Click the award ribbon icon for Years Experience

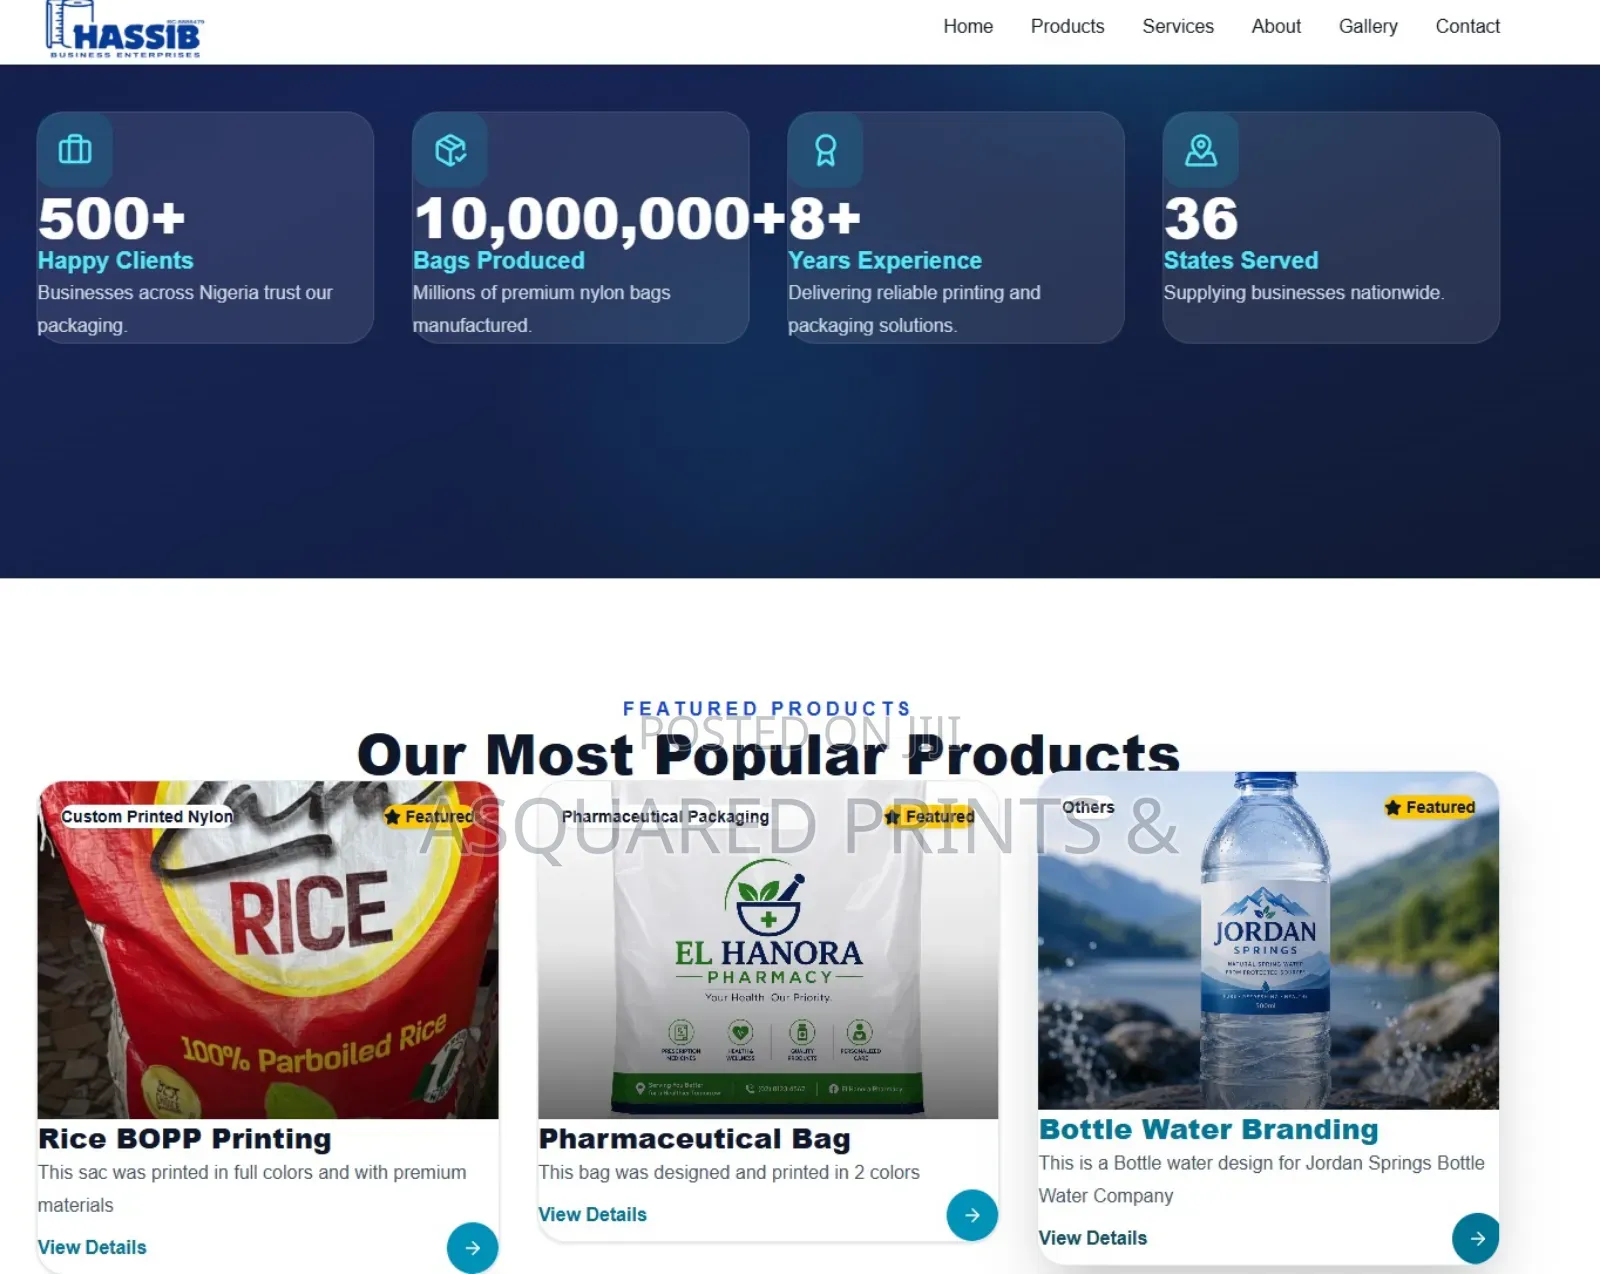[x=825, y=150]
